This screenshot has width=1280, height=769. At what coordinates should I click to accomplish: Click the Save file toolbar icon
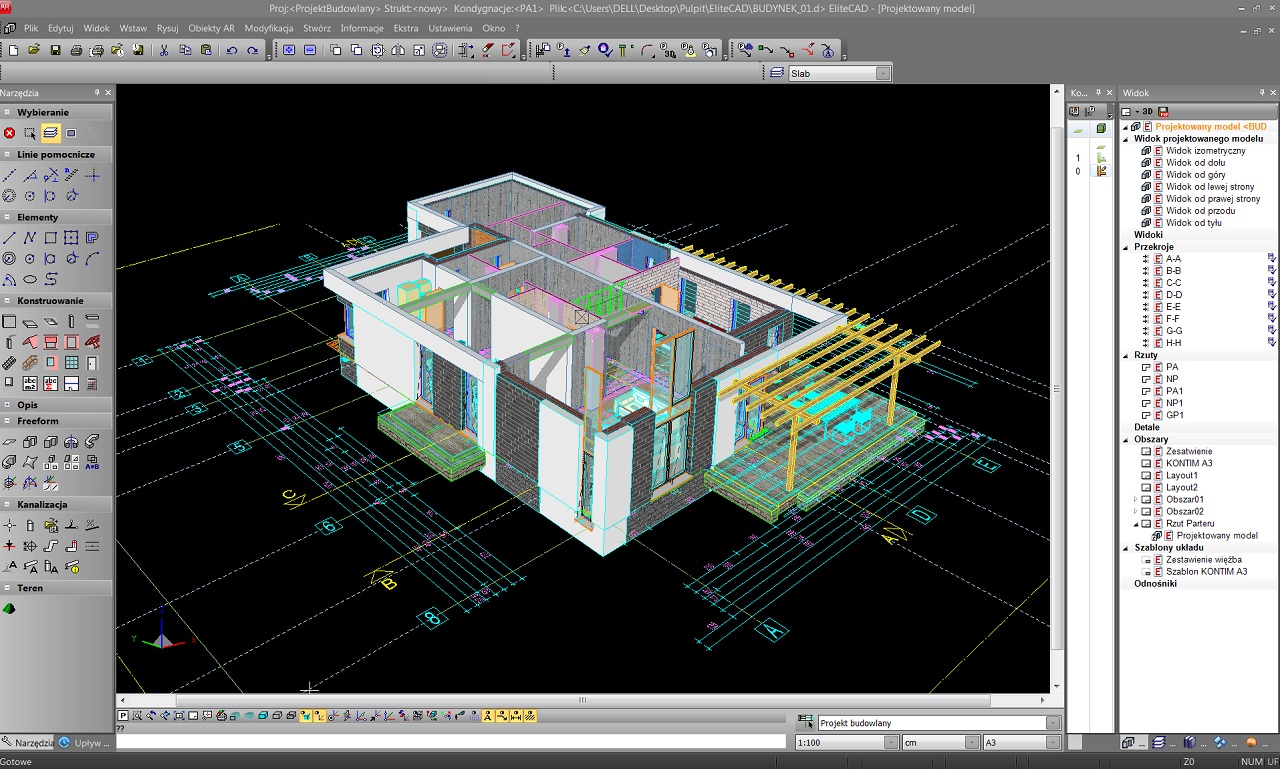pyautogui.click(x=55, y=50)
